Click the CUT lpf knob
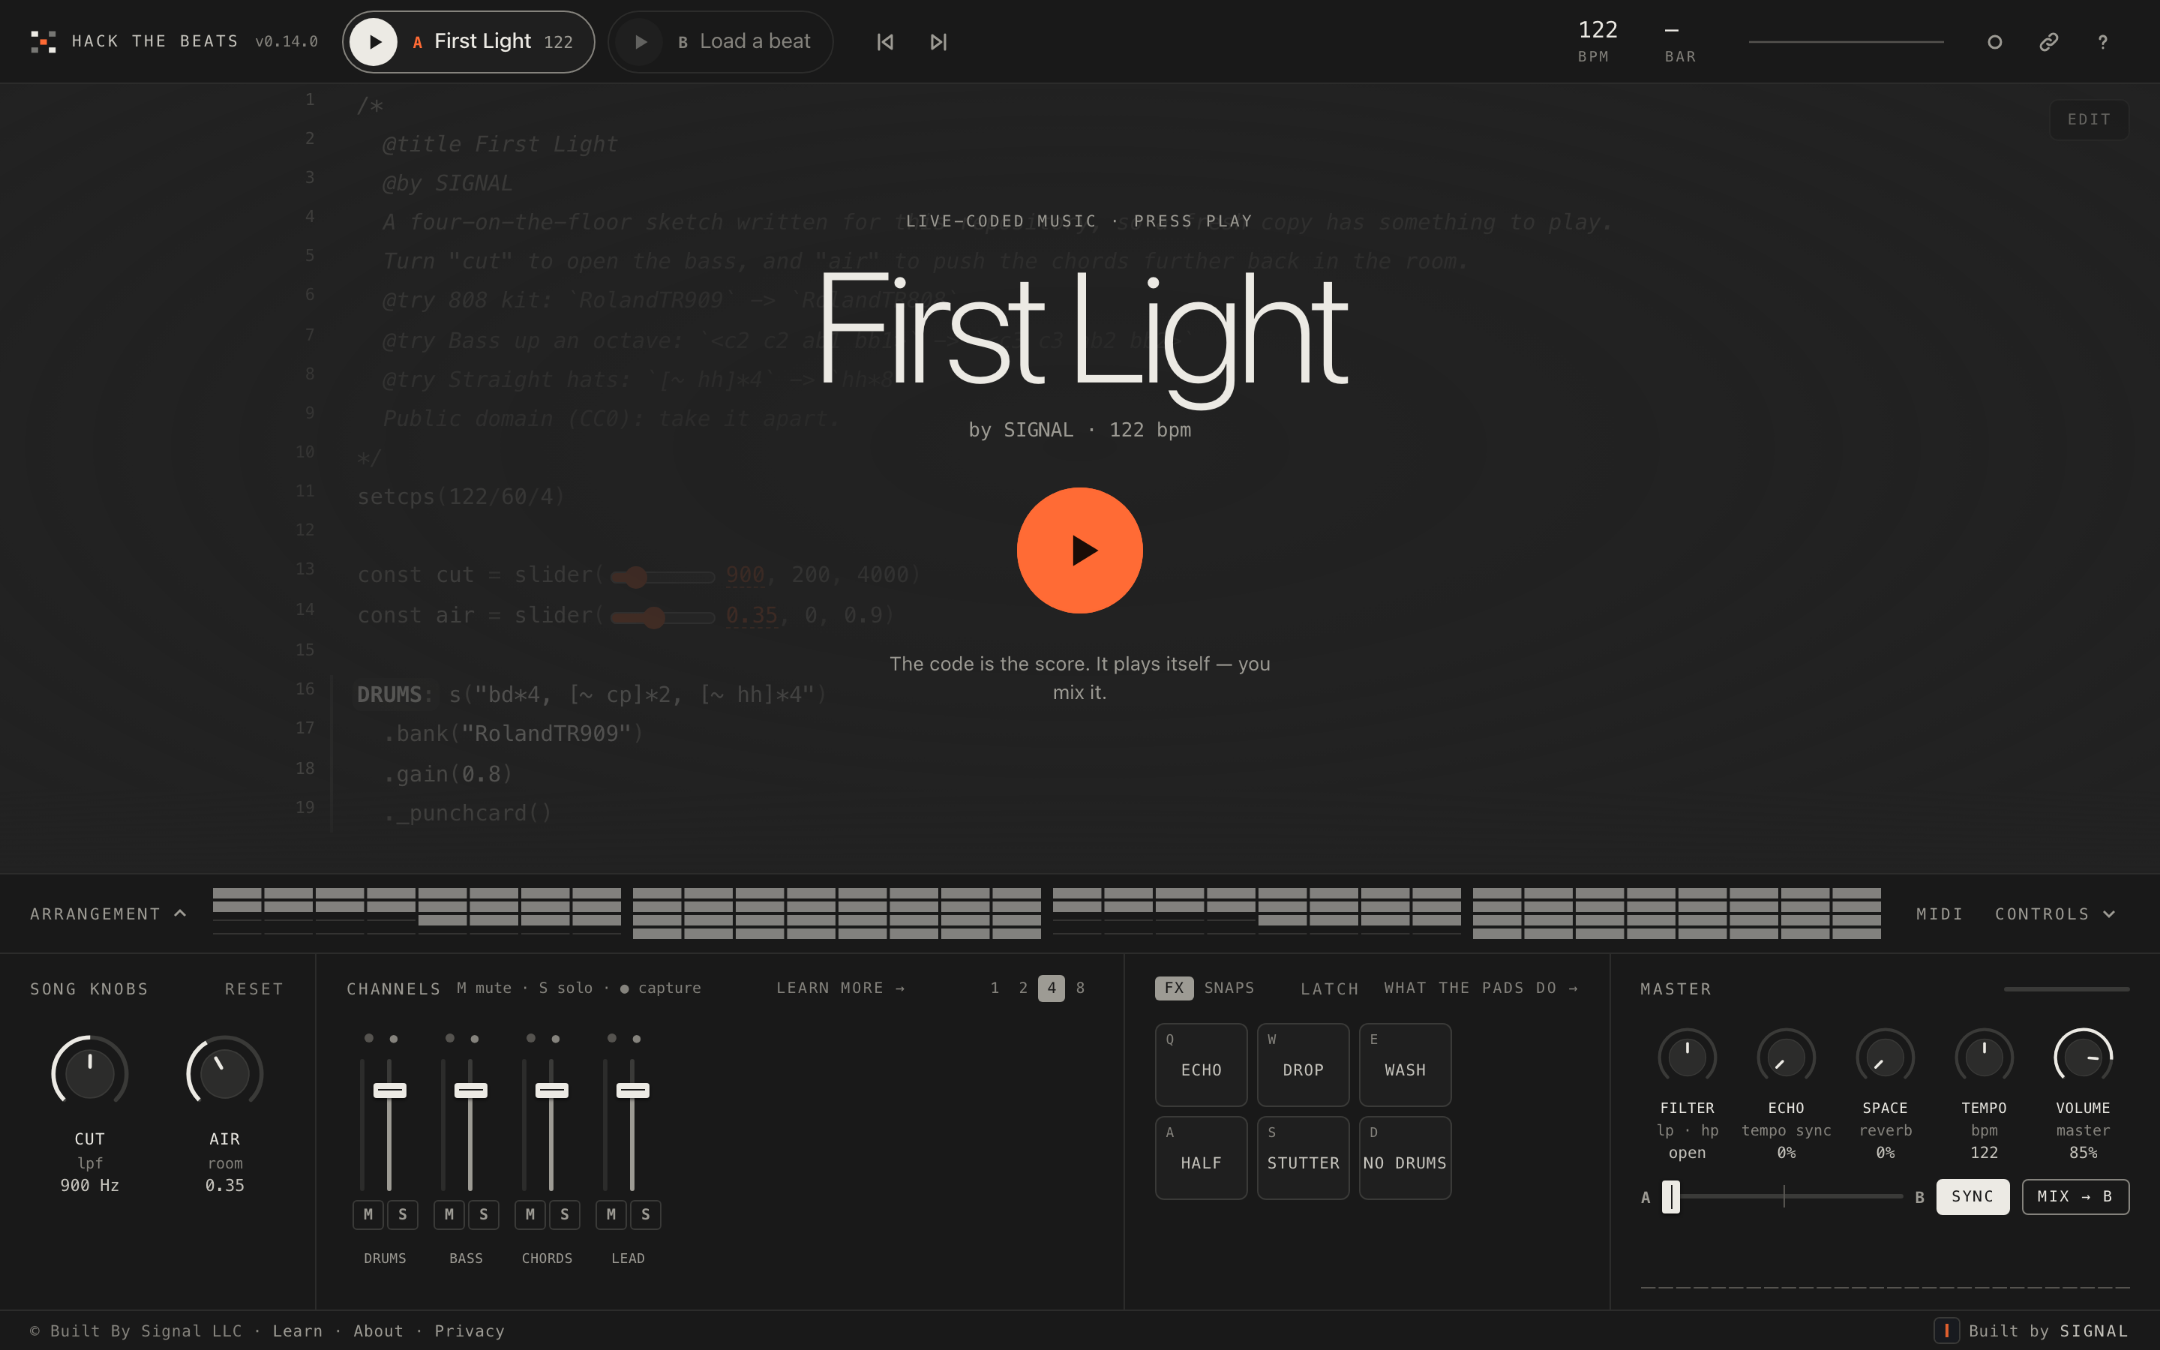Viewport: 2160px width, 1350px height. click(x=89, y=1072)
